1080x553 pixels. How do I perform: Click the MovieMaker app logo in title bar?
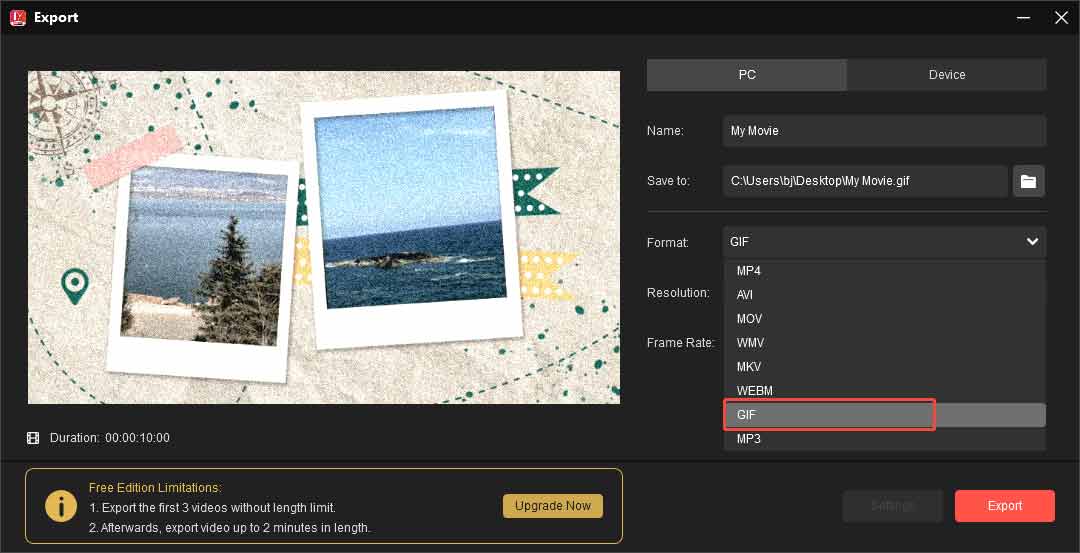(x=17, y=18)
